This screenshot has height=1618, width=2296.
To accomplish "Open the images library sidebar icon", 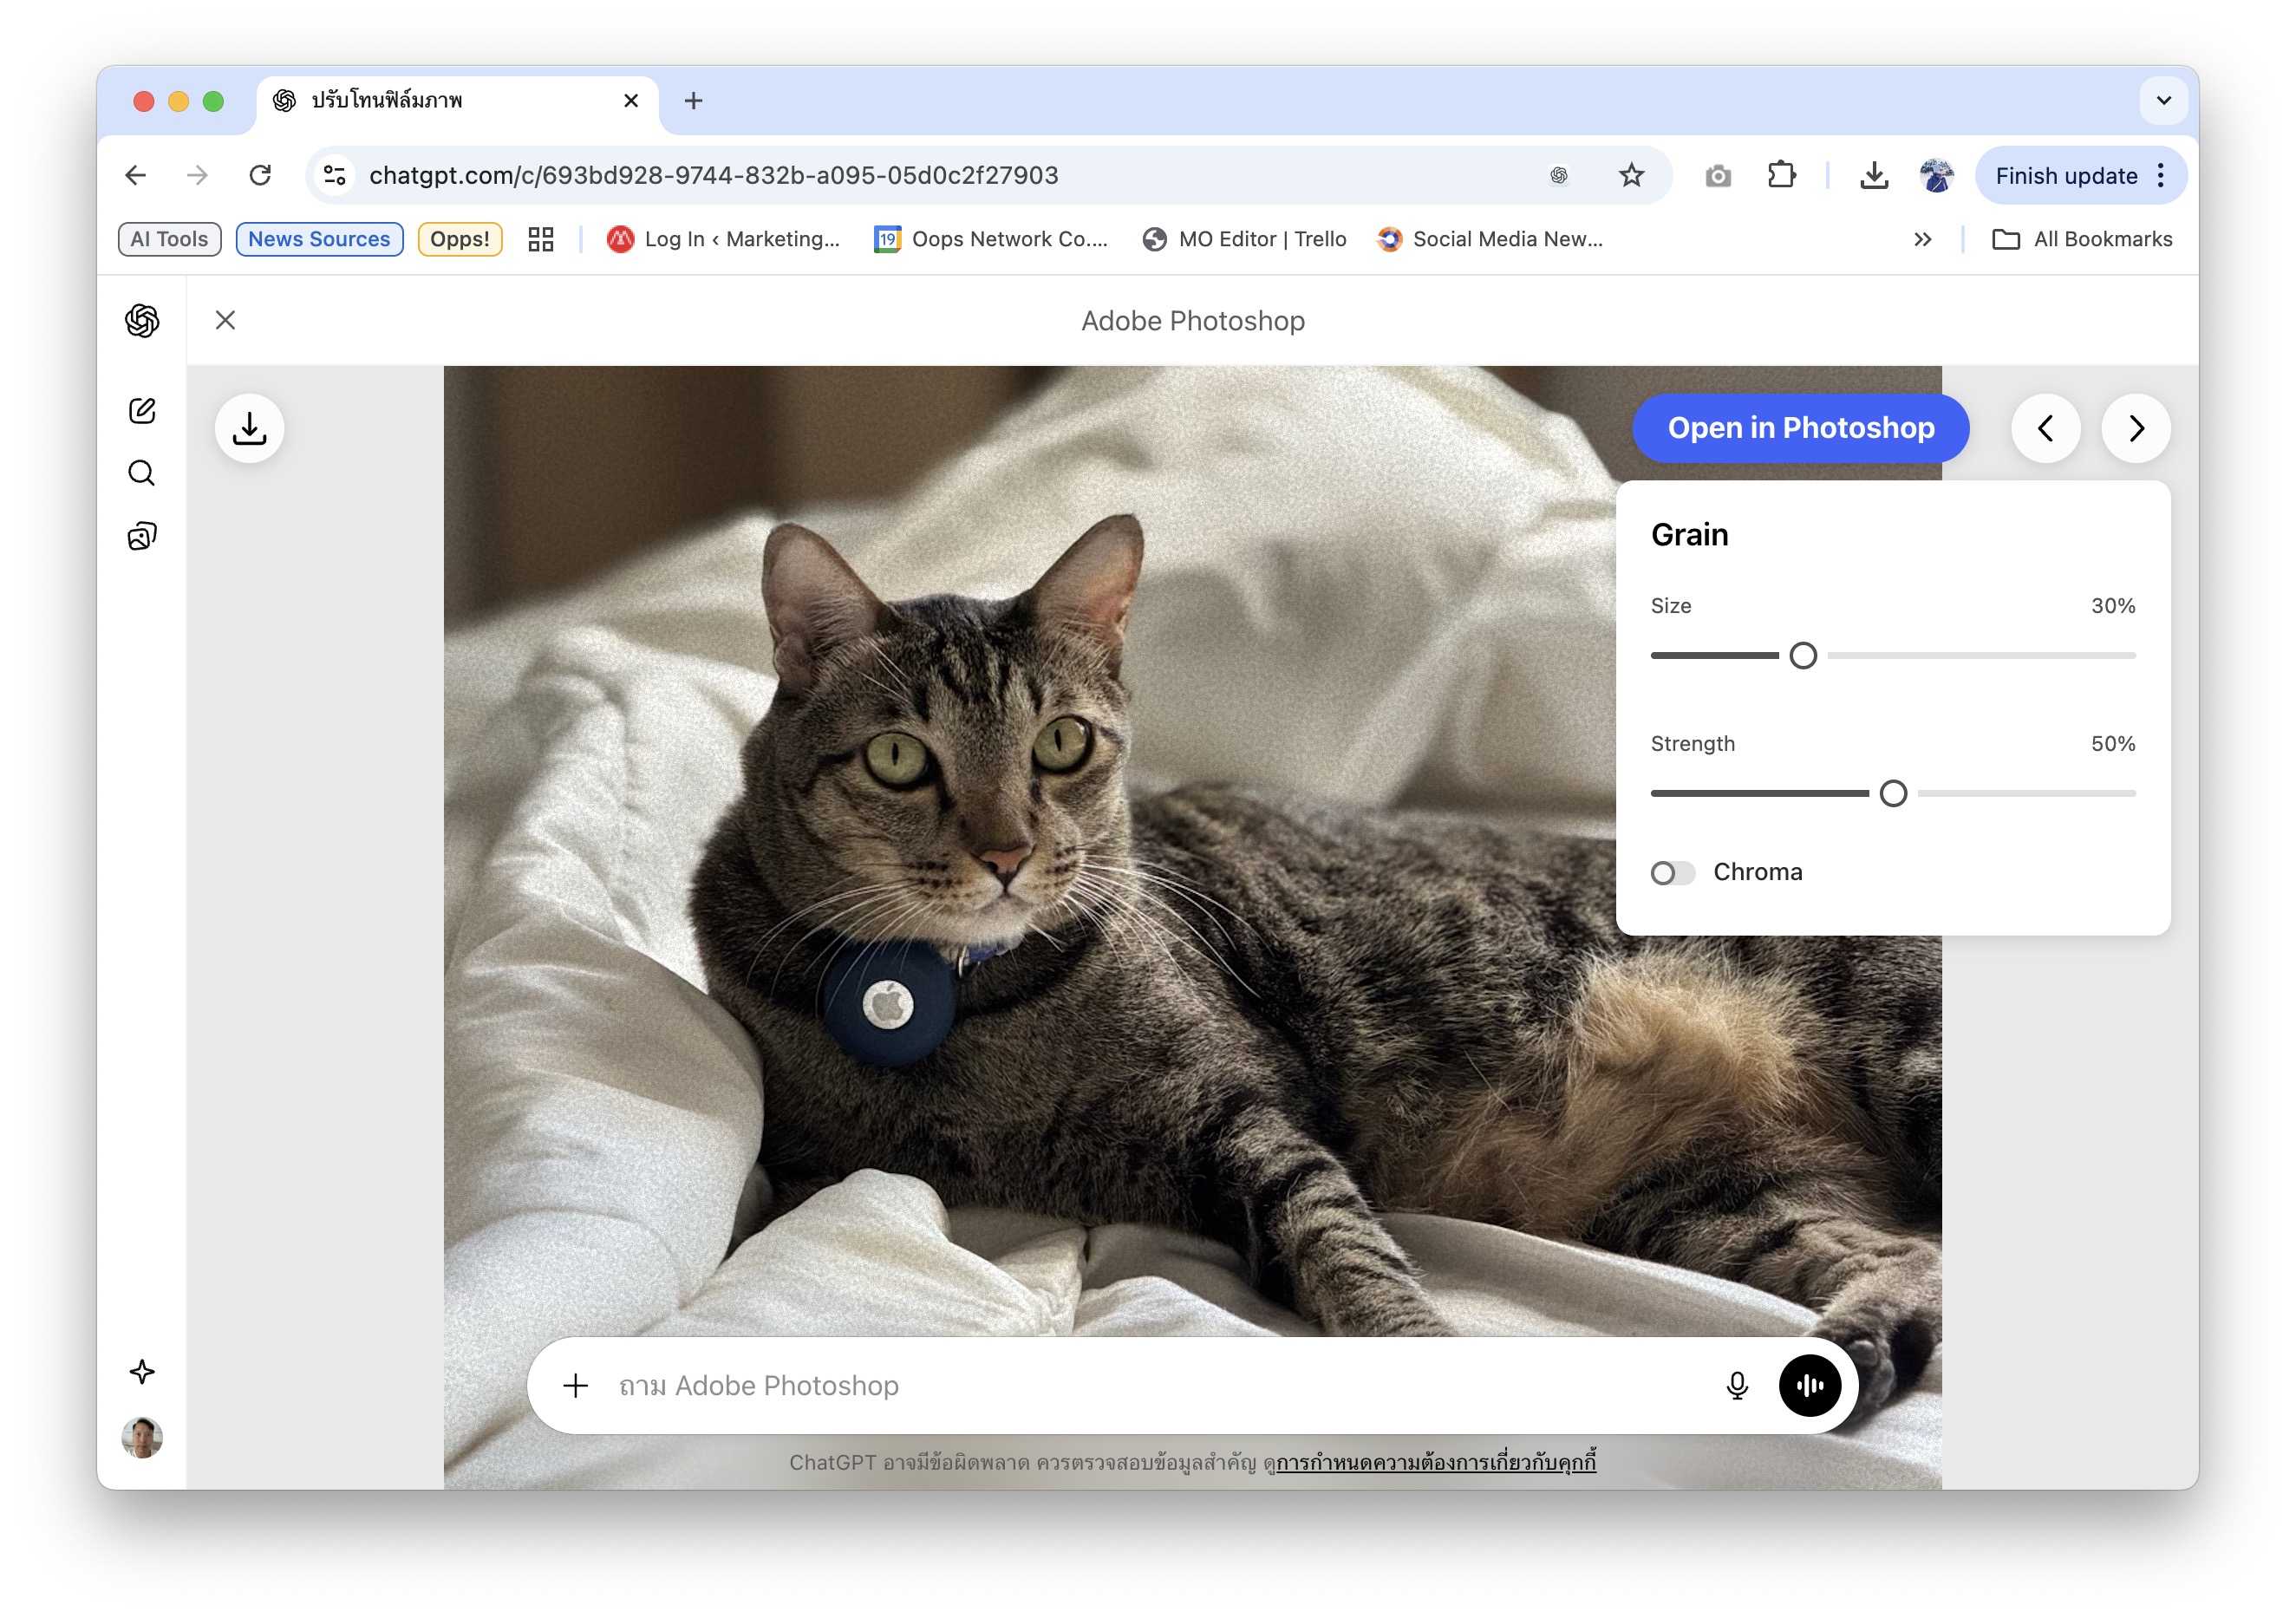I will 142,536.
